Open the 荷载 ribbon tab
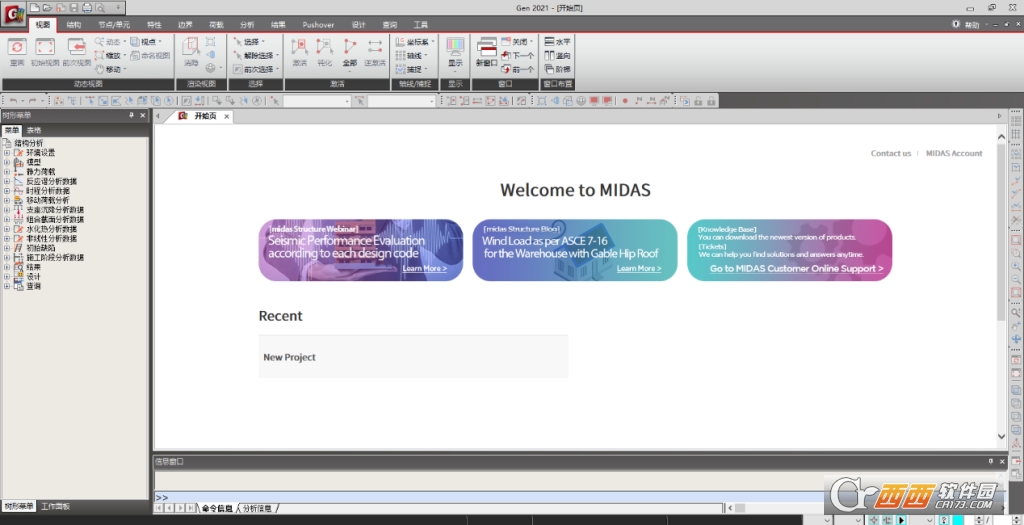The width and height of the screenshot is (1024, 525). point(216,25)
